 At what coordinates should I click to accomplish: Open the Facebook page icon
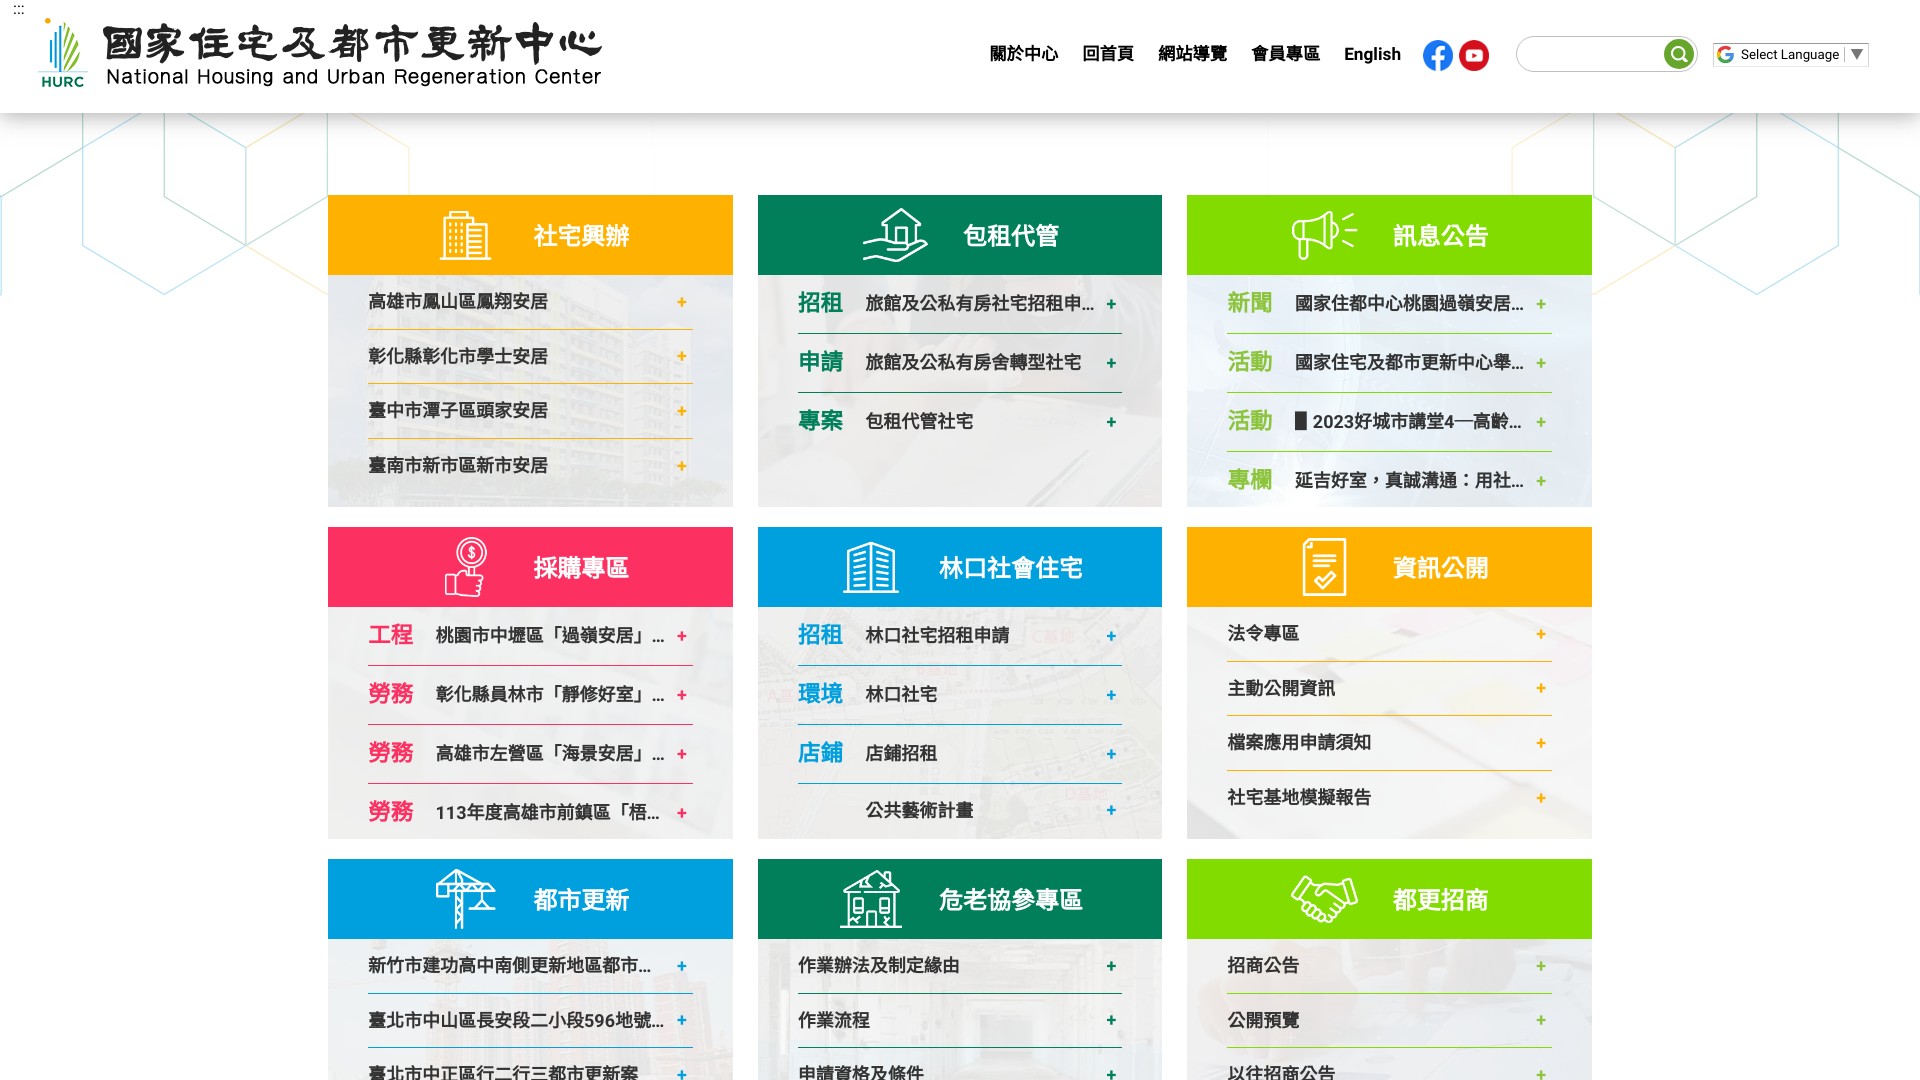coord(1437,55)
